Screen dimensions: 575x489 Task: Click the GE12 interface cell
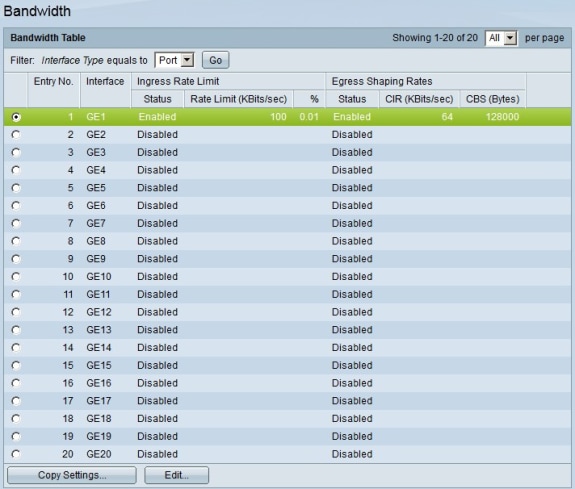pyautogui.click(x=99, y=312)
